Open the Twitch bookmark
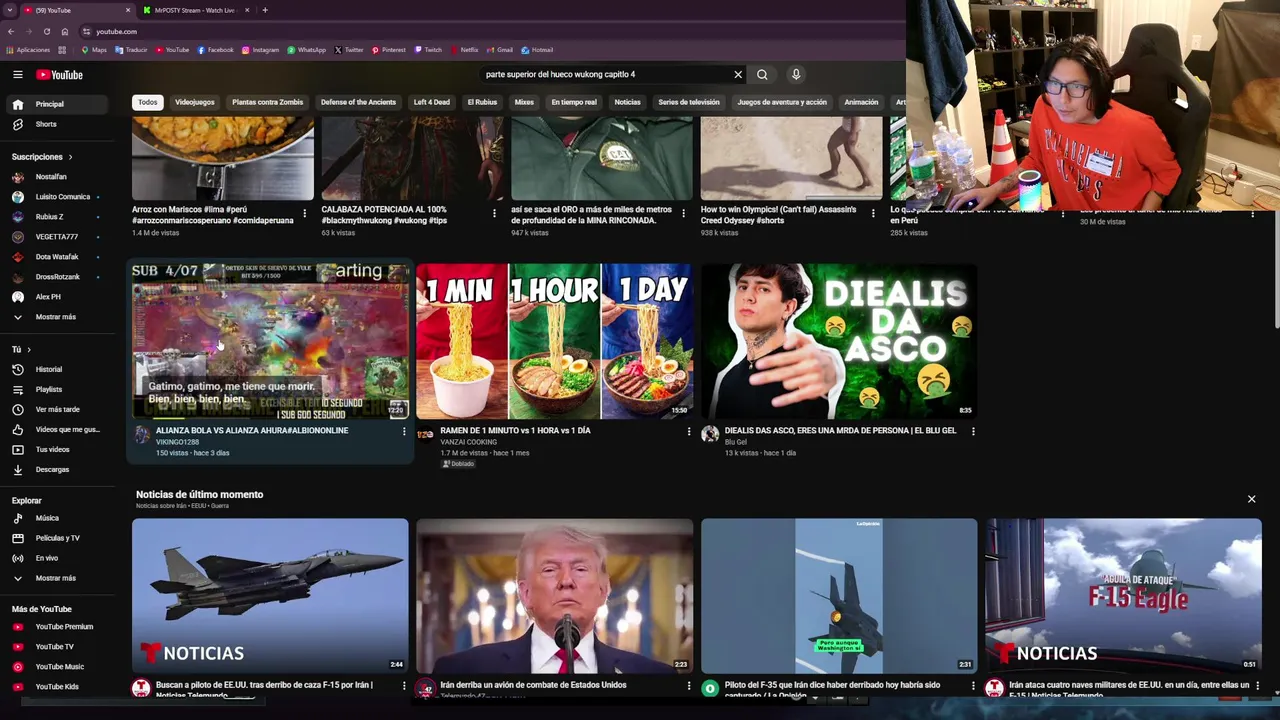 click(428, 50)
